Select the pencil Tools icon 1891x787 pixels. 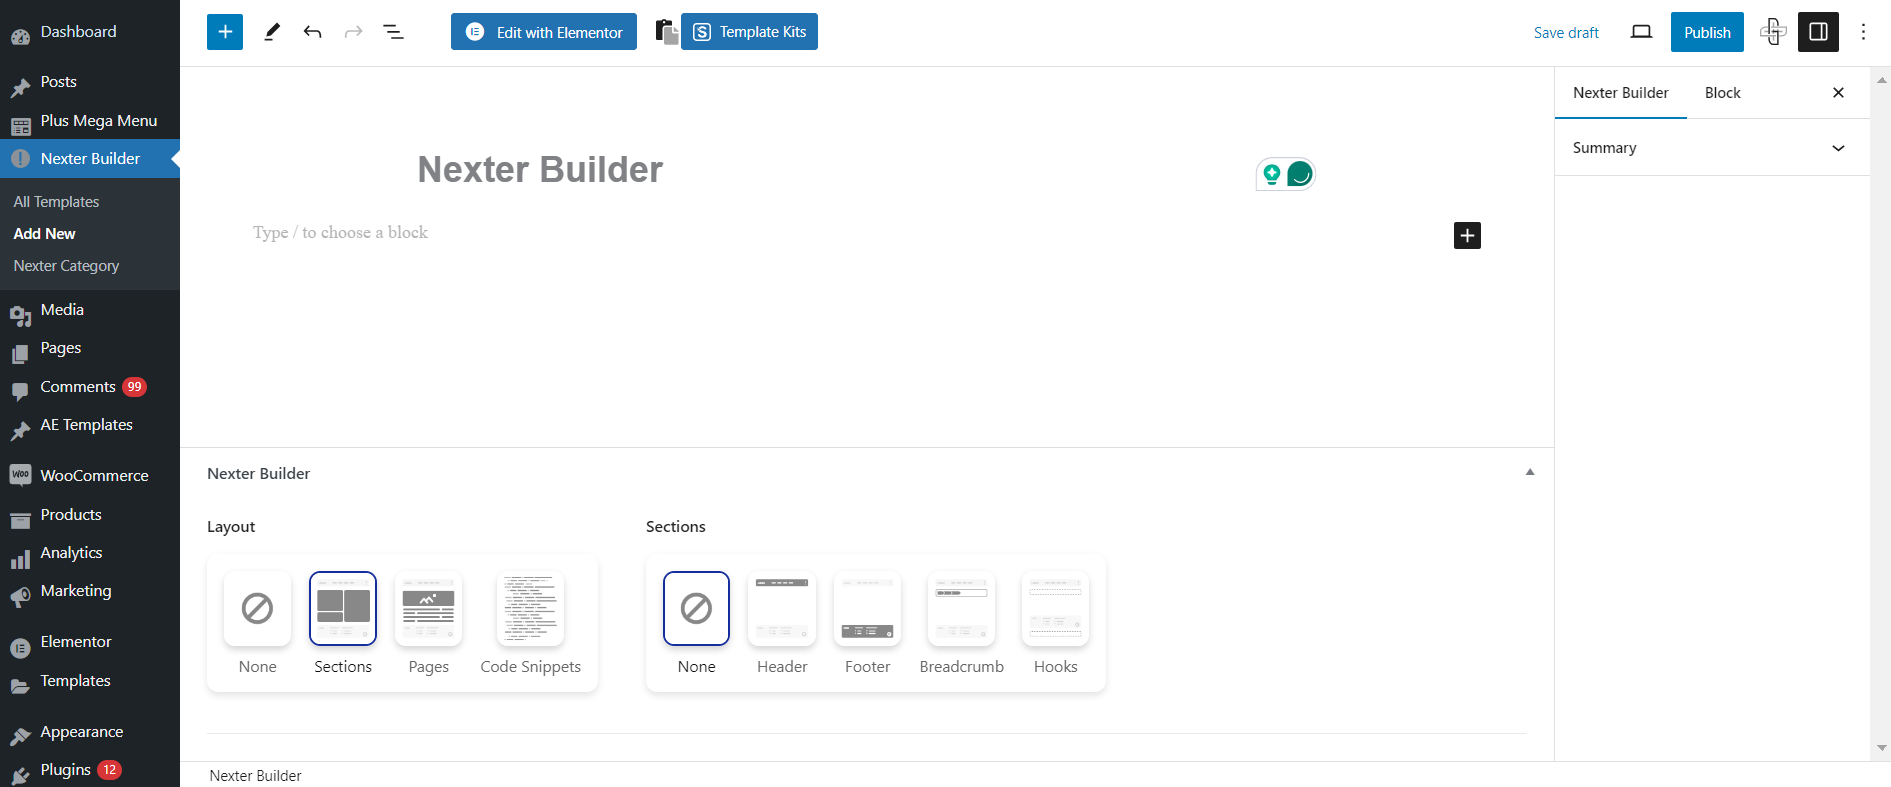pyautogui.click(x=271, y=32)
